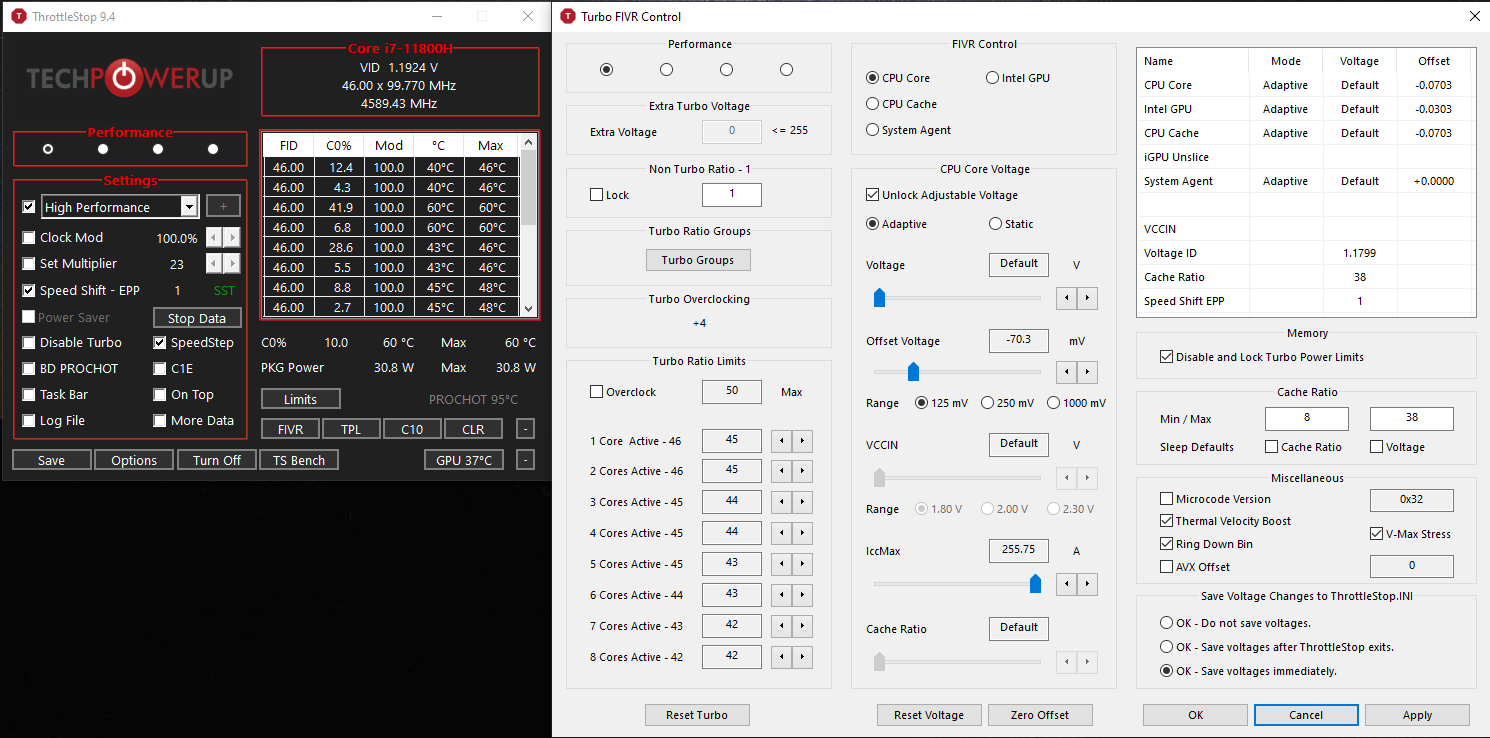Click the C10 button

412,429
